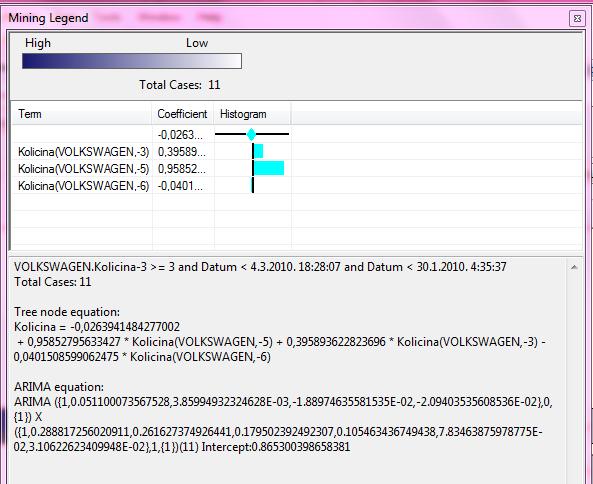Viewport: 593px width, 484px height.
Task: Click the diamond histogram marker in the first row
Action: [251, 134]
